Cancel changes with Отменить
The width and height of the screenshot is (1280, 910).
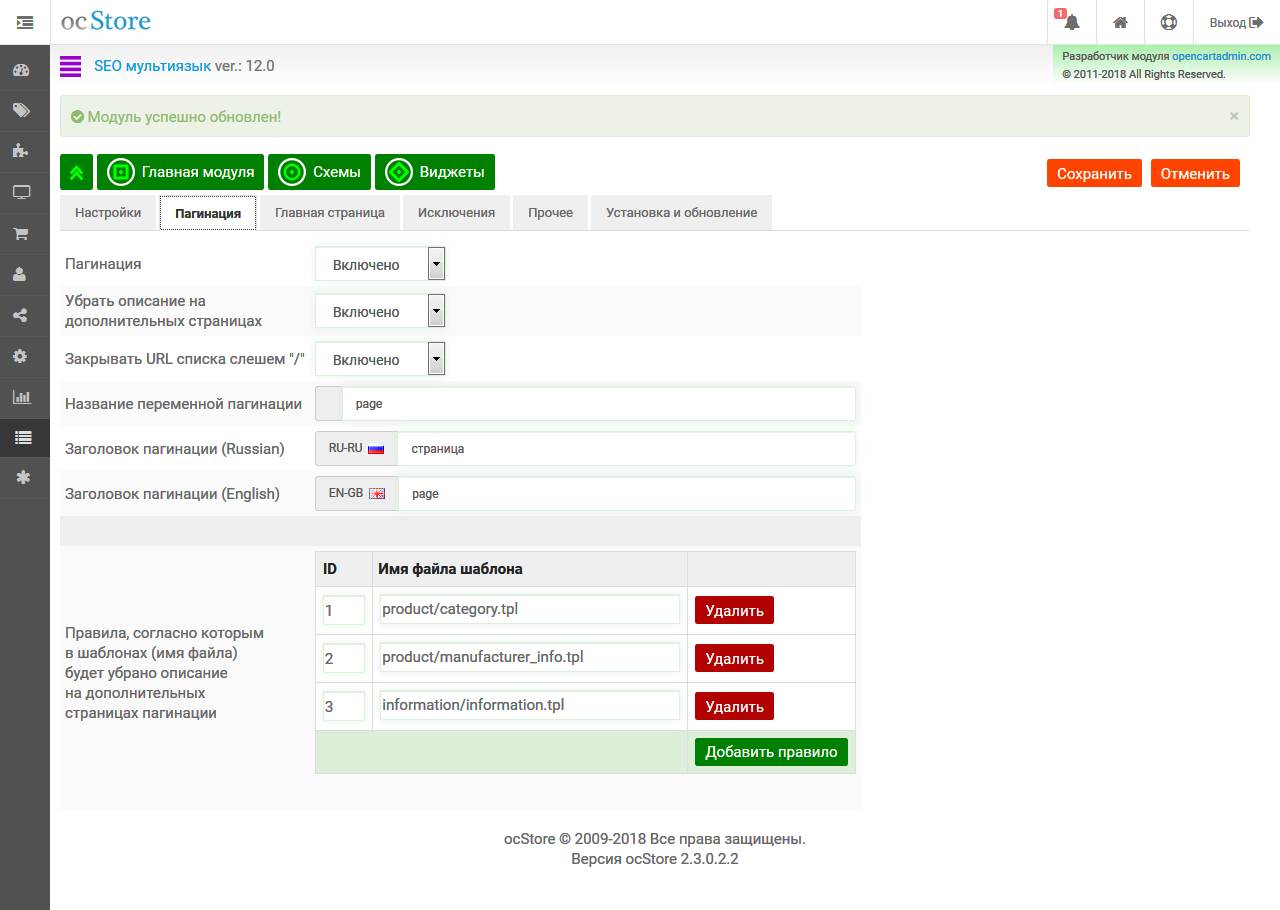(x=1195, y=173)
